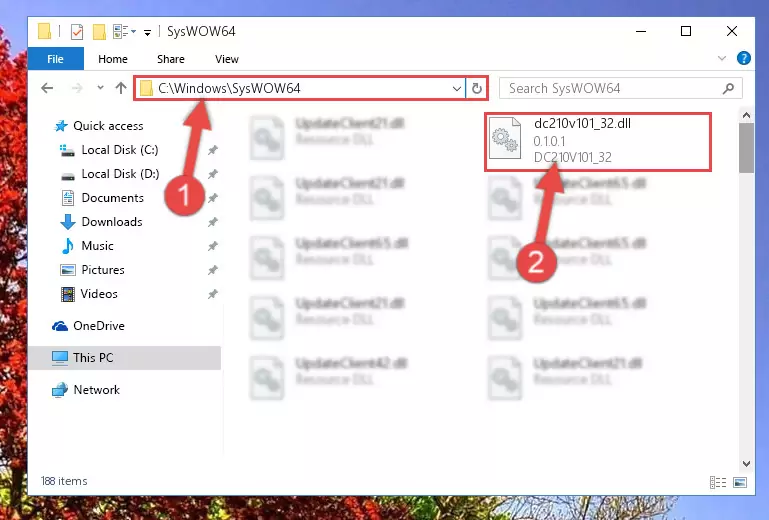The image size is (769, 520).
Task: Click the vertical scrollbar thumb
Action: click(746, 148)
